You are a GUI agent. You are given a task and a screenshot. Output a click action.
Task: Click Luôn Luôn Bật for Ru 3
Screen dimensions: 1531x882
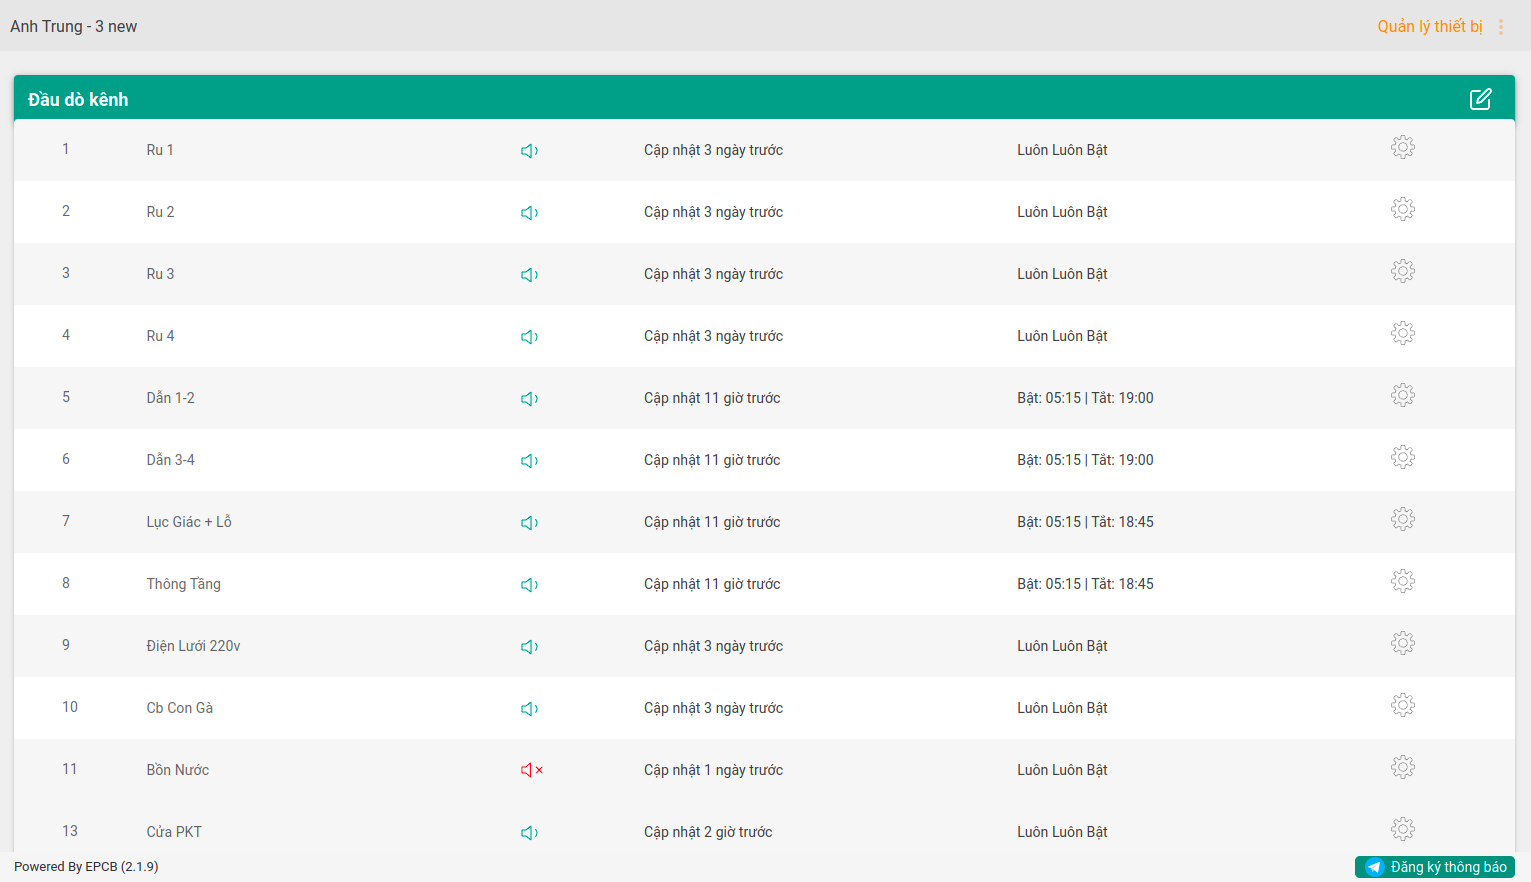(x=1062, y=274)
